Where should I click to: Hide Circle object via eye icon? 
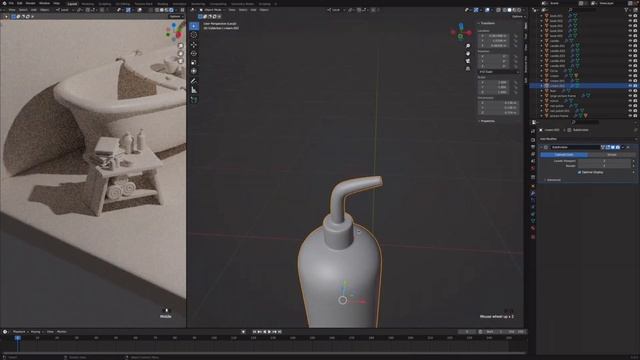click(x=630, y=71)
